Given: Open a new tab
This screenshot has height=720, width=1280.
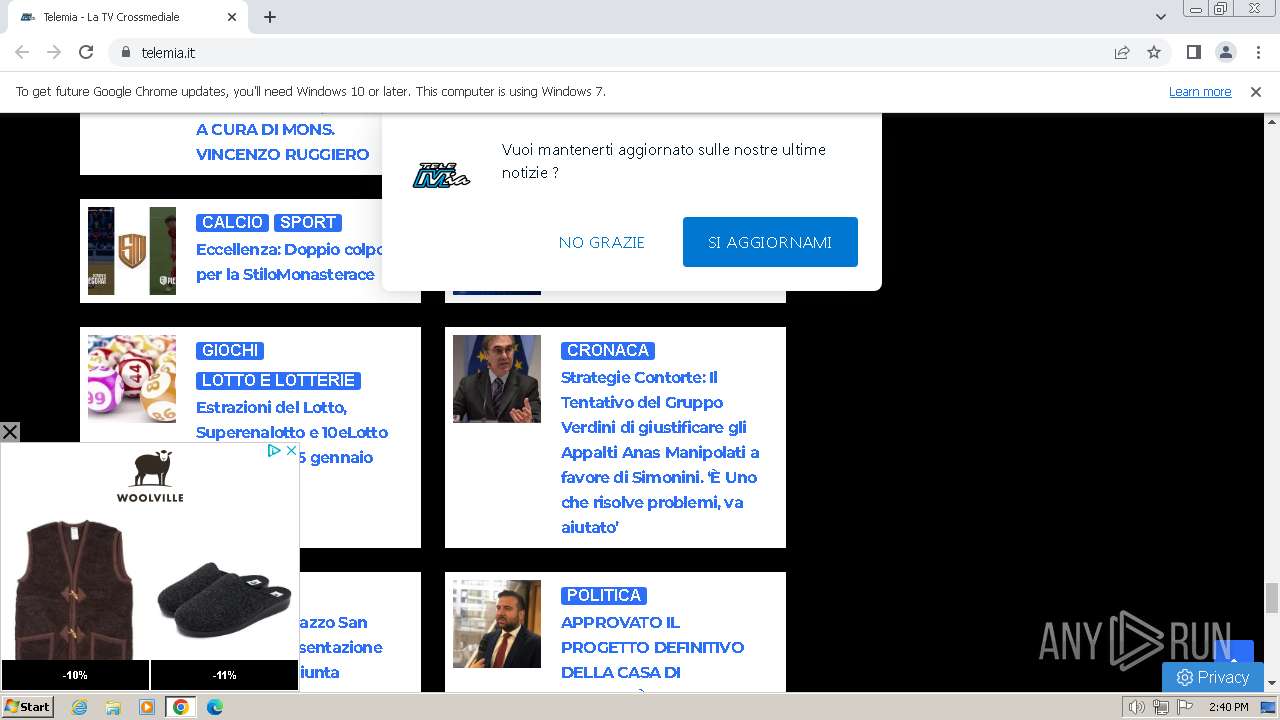Looking at the screenshot, I should point(270,17).
